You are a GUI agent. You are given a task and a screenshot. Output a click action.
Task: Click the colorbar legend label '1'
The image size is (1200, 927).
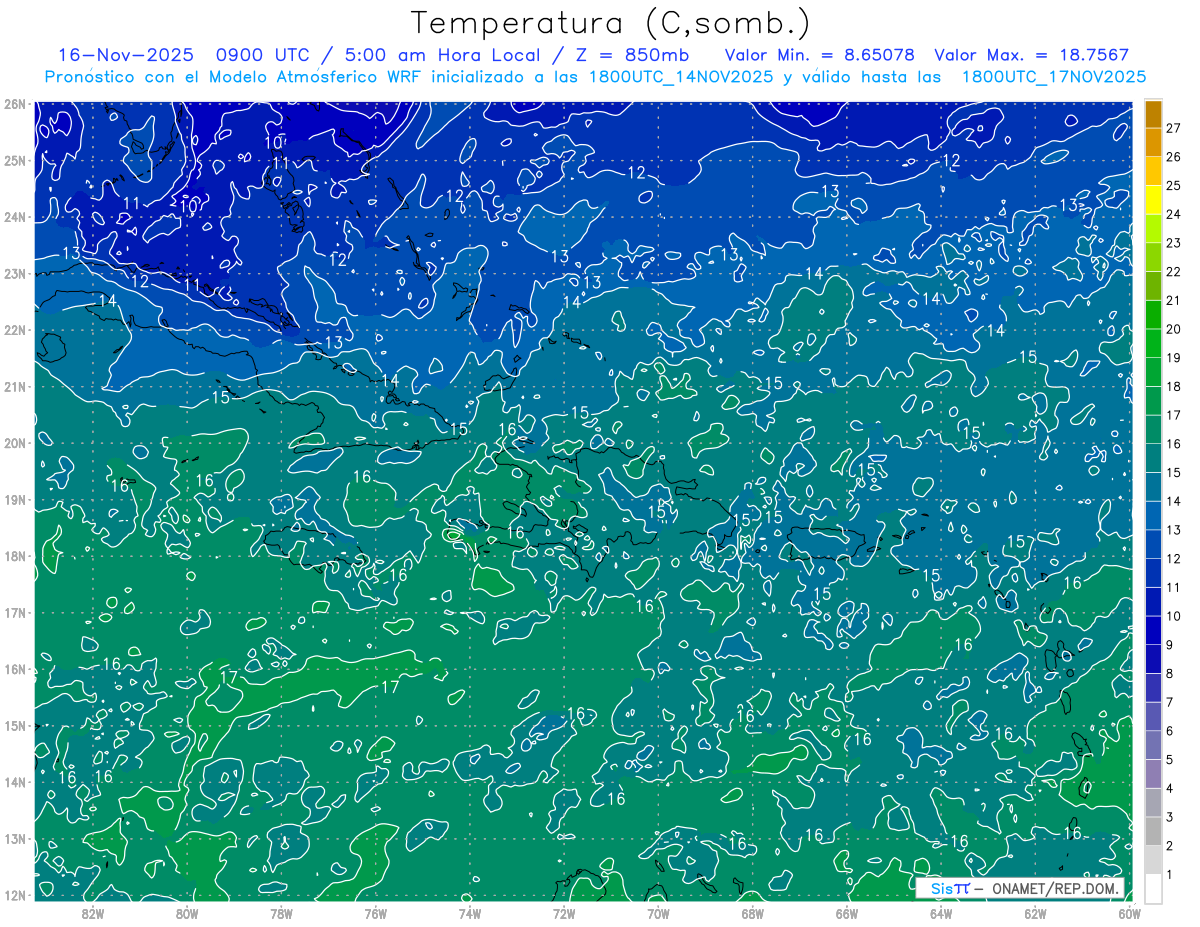click(x=1170, y=875)
